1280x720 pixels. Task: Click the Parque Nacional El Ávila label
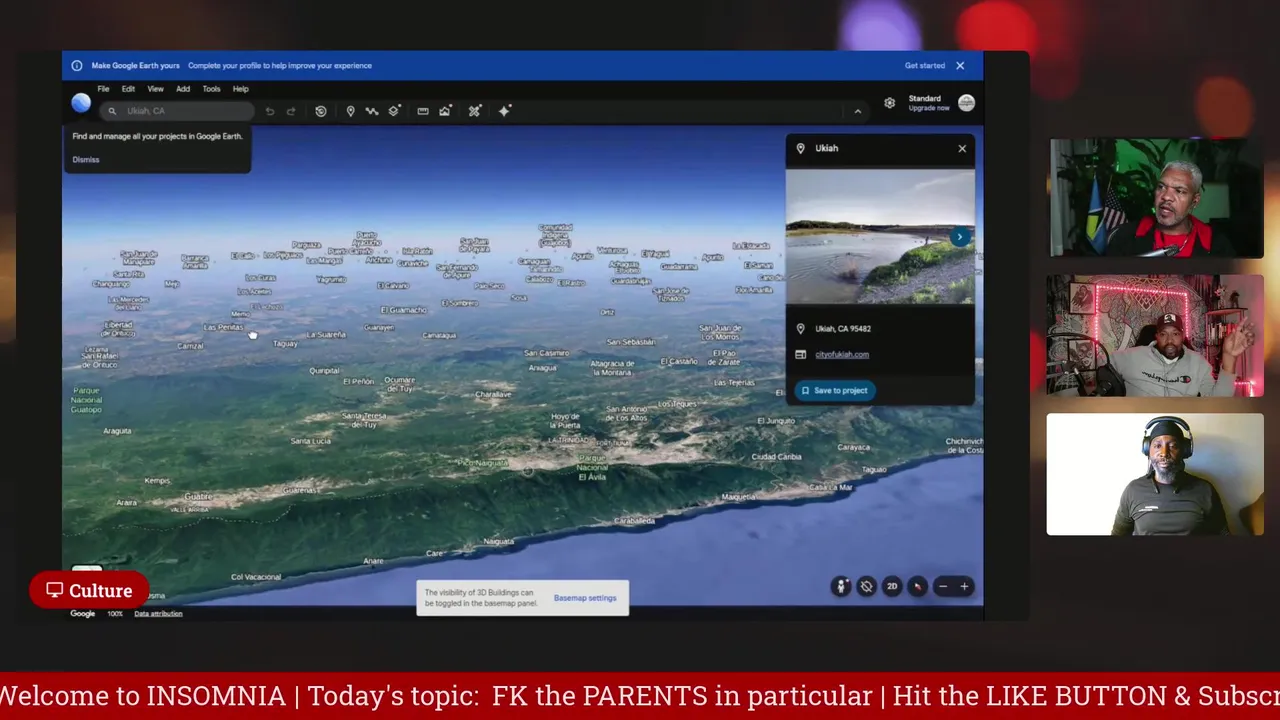click(592, 467)
